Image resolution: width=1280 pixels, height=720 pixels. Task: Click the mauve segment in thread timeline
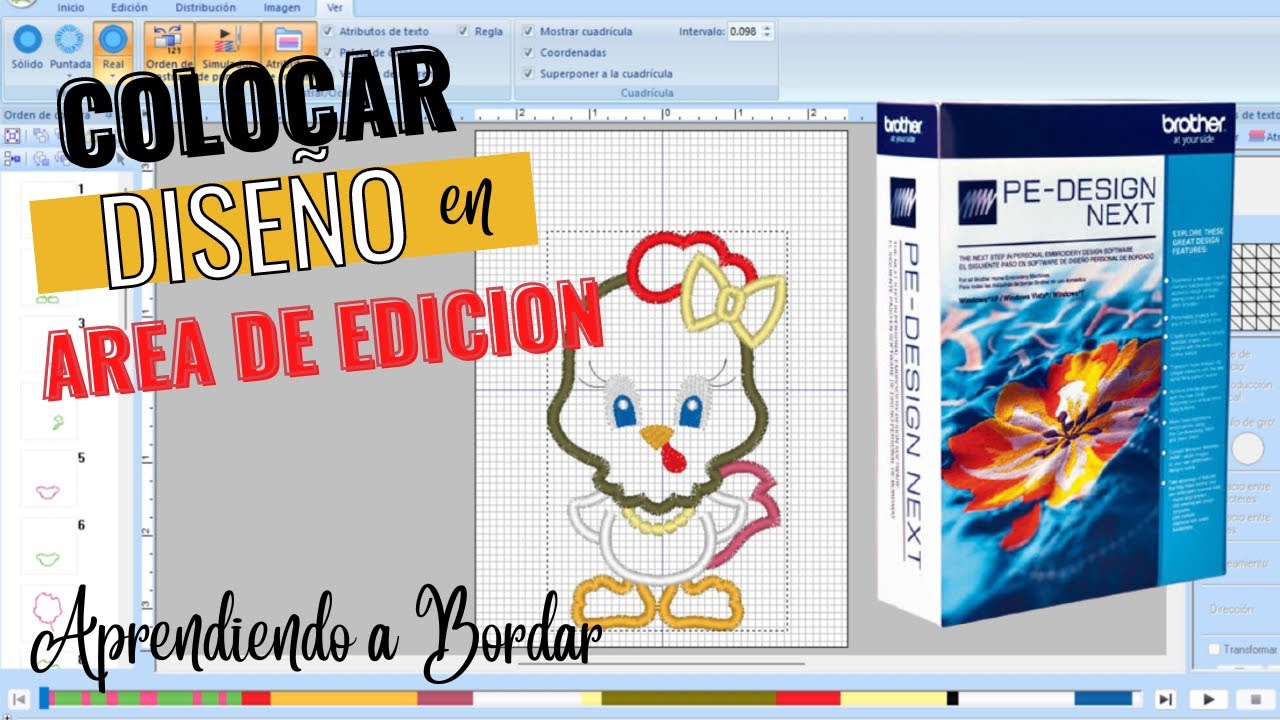coord(444,698)
